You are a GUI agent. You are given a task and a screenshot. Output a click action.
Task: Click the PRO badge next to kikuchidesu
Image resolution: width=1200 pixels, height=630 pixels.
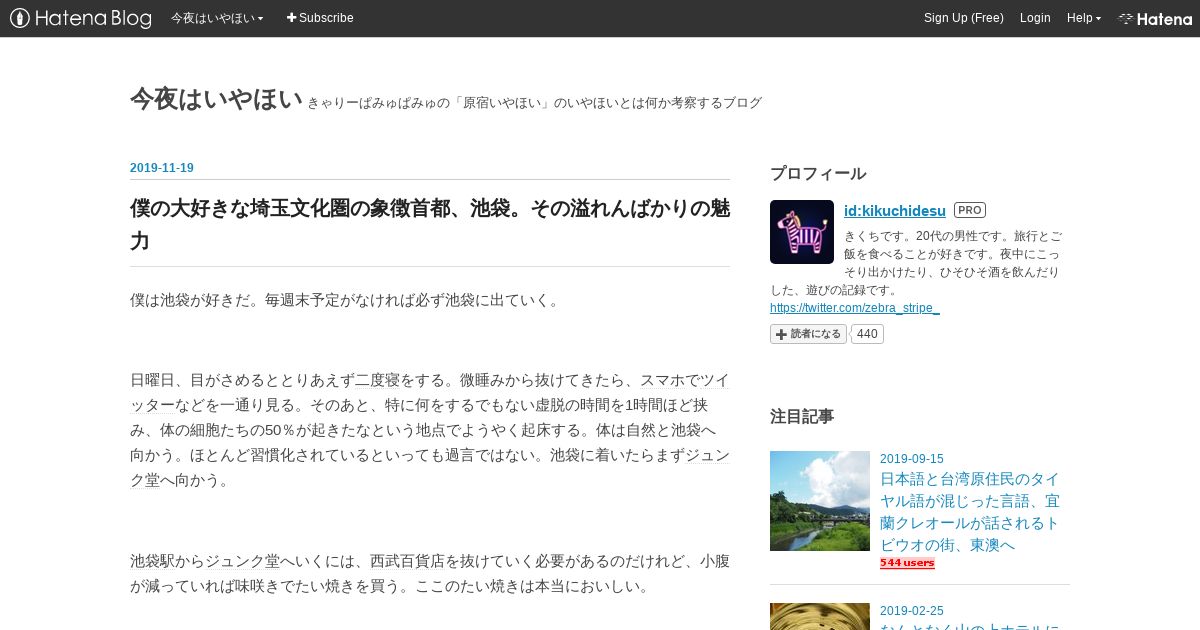pyautogui.click(x=970, y=210)
